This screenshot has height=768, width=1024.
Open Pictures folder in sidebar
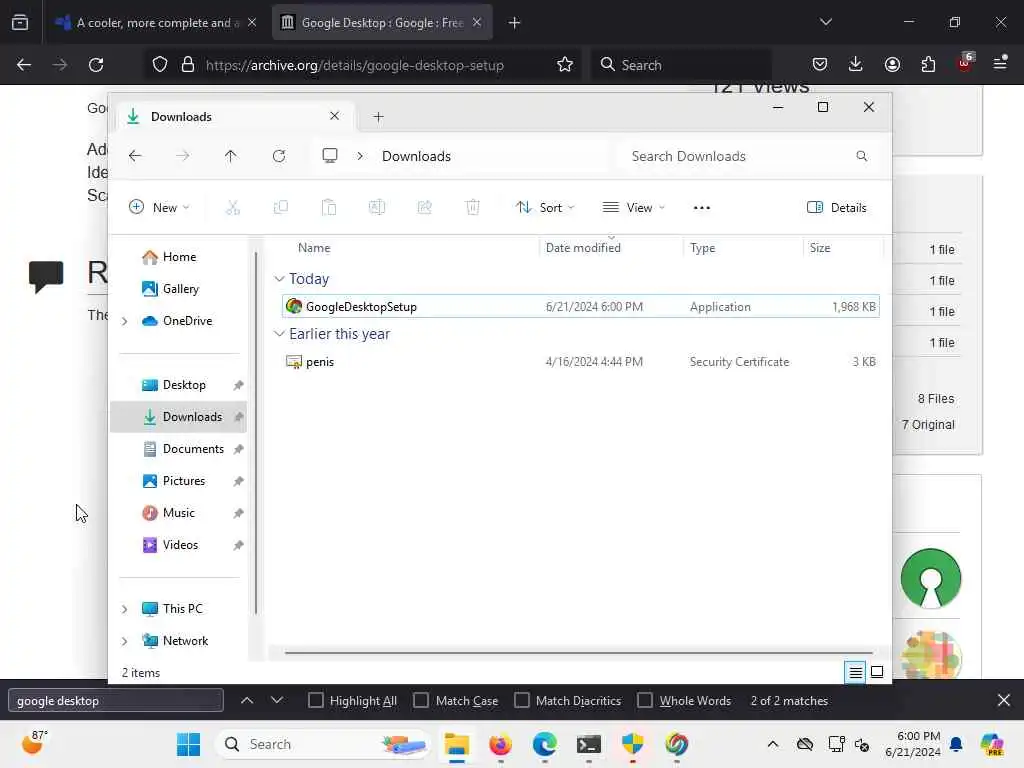pos(178,481)
